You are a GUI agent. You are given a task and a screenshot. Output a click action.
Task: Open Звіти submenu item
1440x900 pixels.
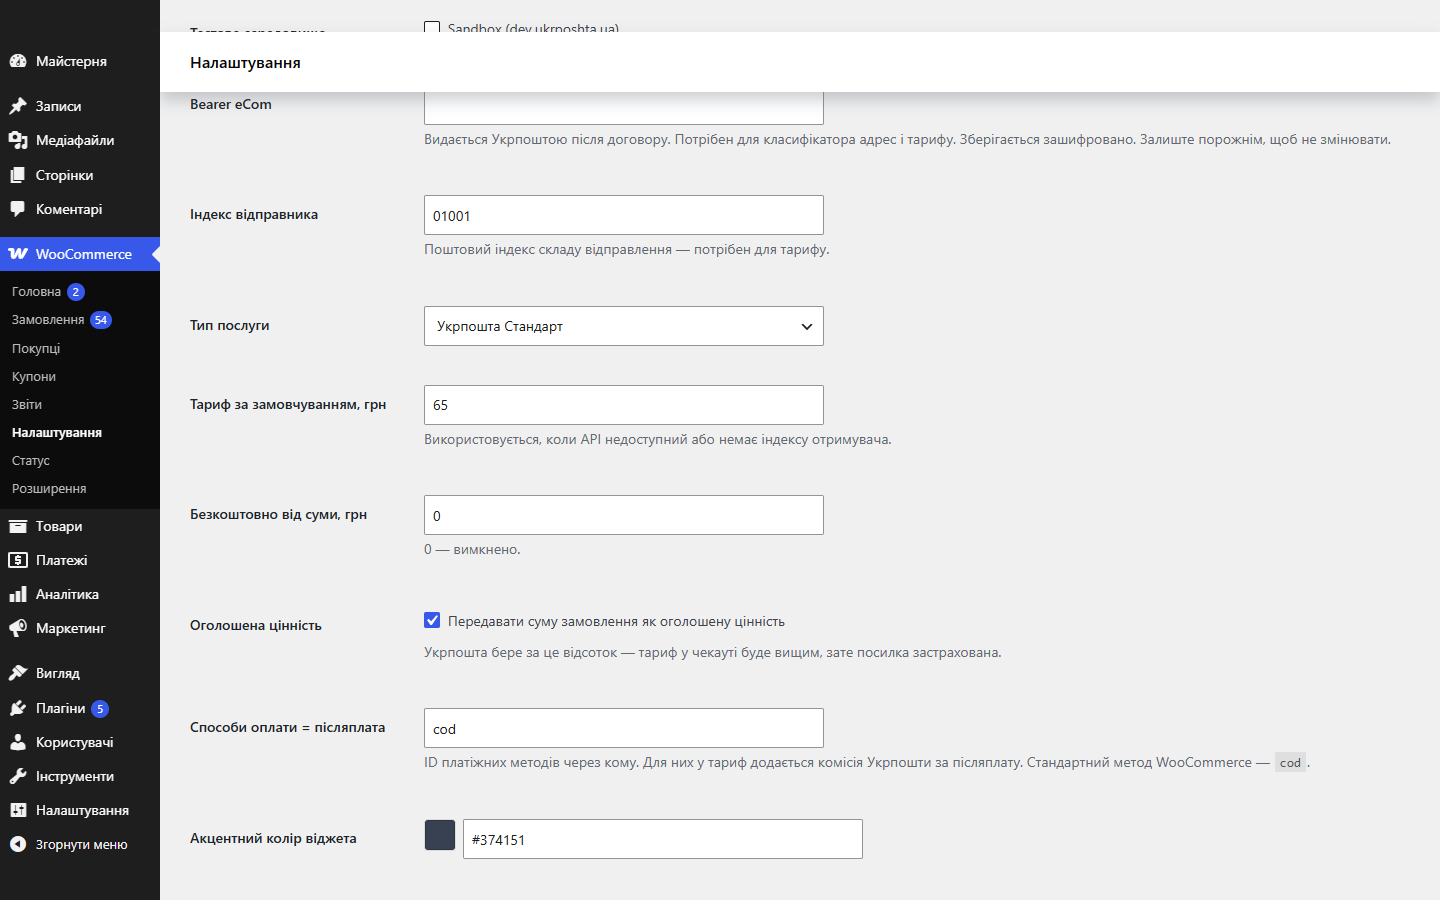[x=27, y=404]
